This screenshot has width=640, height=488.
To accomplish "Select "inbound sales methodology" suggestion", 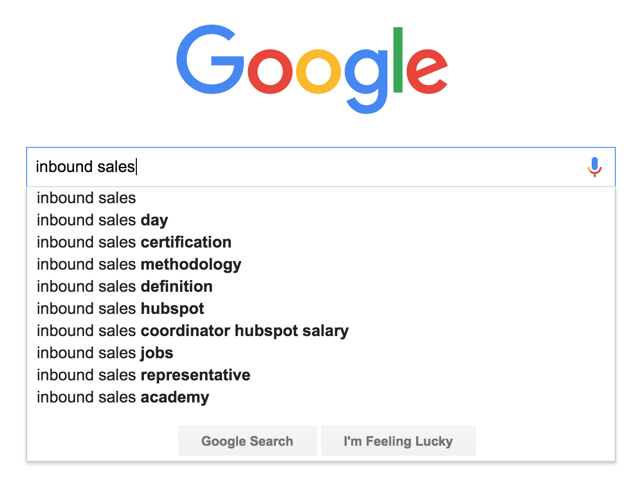I will coord(139,265).
